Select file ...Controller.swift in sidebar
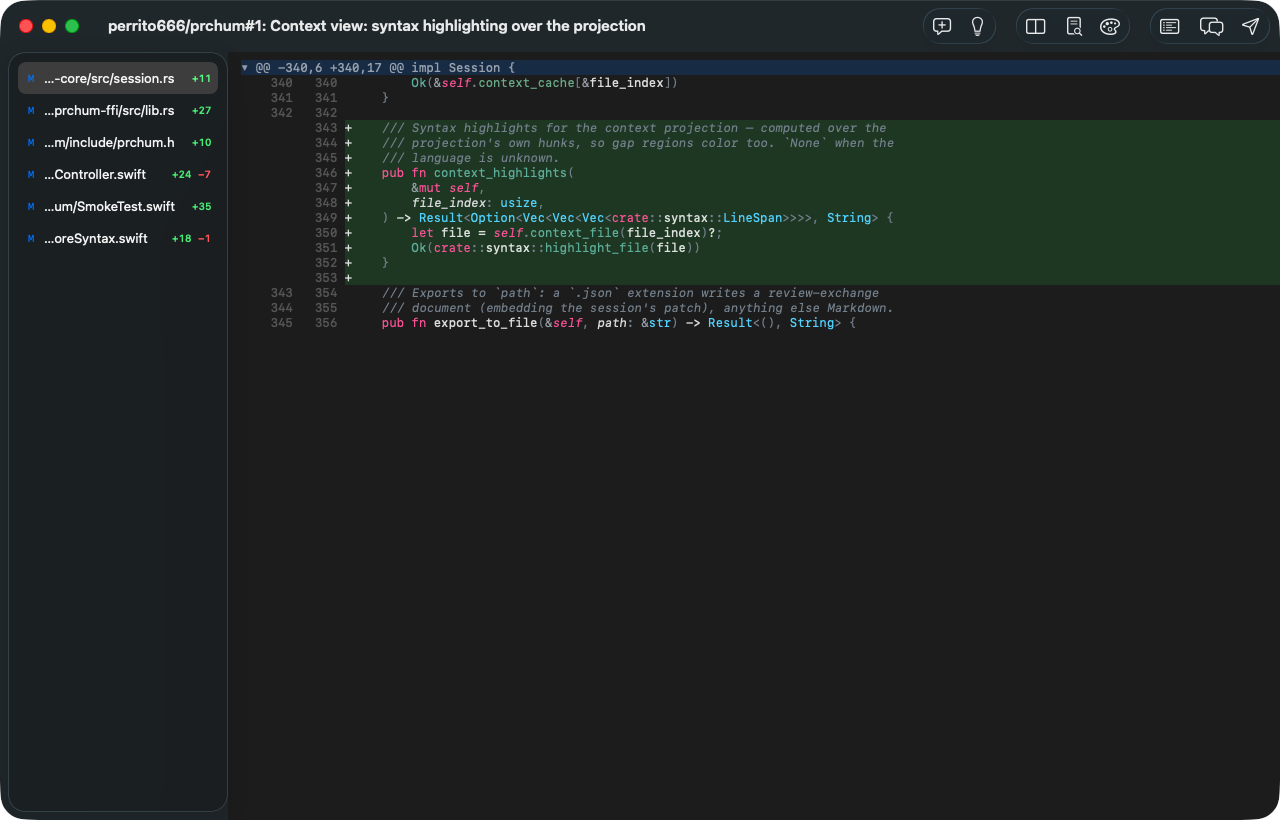This screenshot has height=820, width=1280. click(118, 174)
